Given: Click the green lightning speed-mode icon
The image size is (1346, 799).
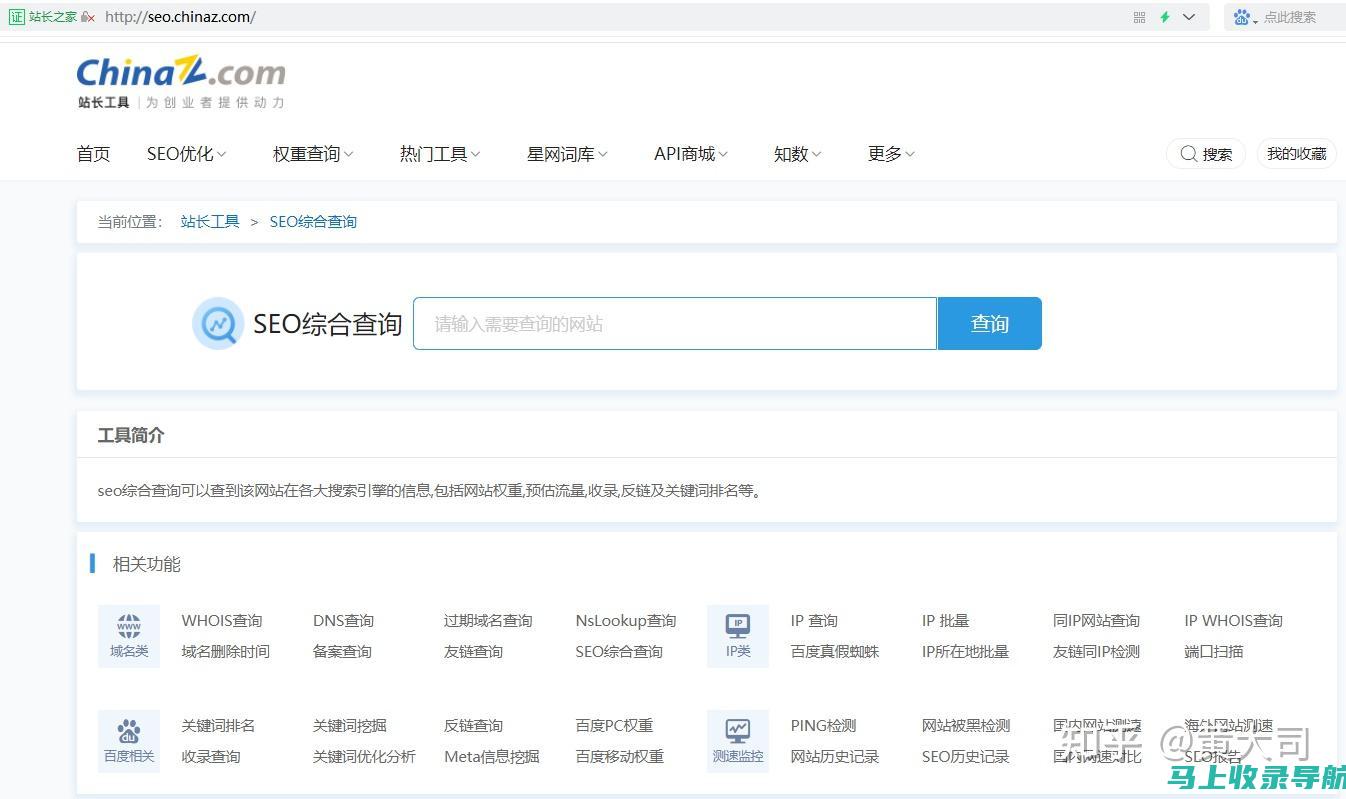Looking at the screenshot, I should tap(1164, 17).
